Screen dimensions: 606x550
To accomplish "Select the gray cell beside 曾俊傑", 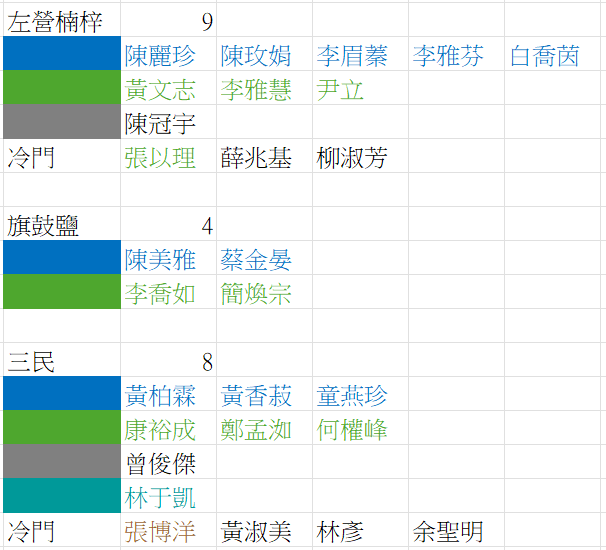I will [x=62, y=461].
